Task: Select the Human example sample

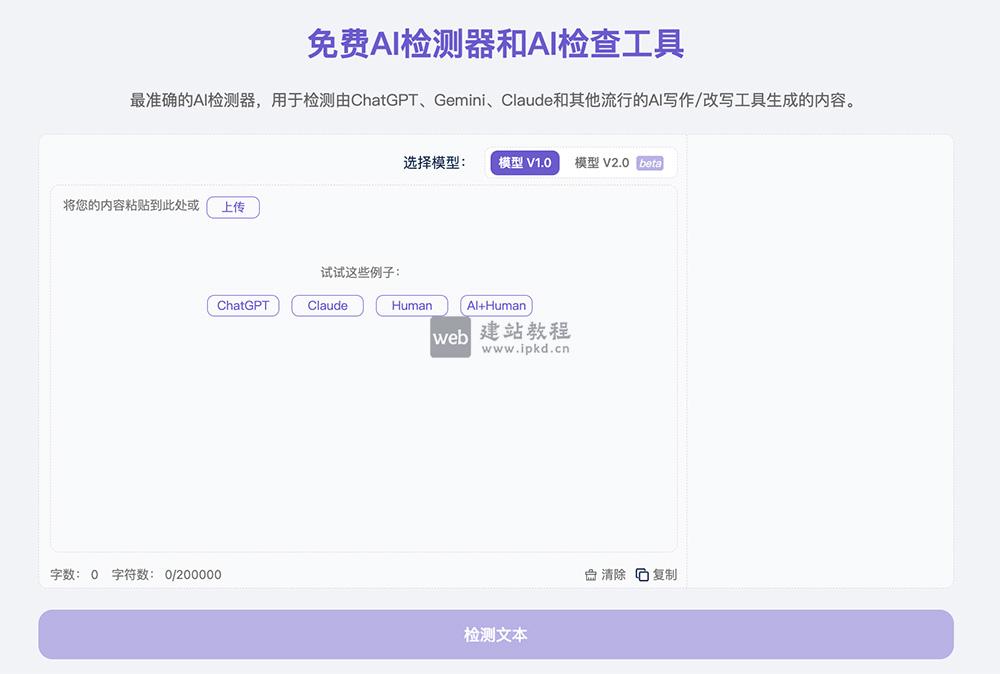Action: [x=411, y=305]
